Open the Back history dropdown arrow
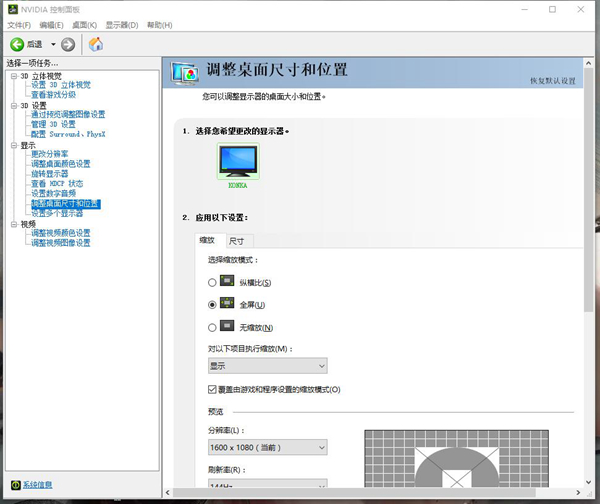 coord(53,44)
